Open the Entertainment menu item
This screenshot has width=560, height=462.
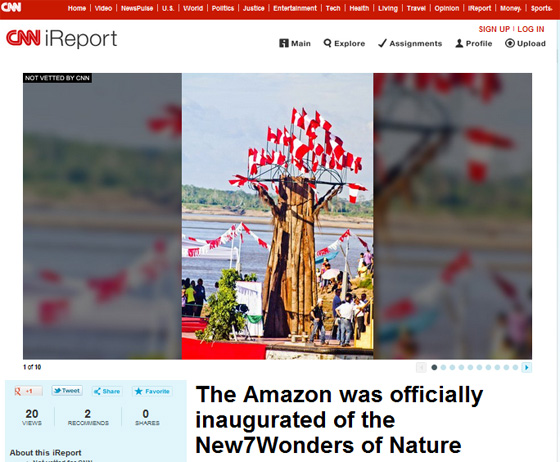[x=295, y=8]
